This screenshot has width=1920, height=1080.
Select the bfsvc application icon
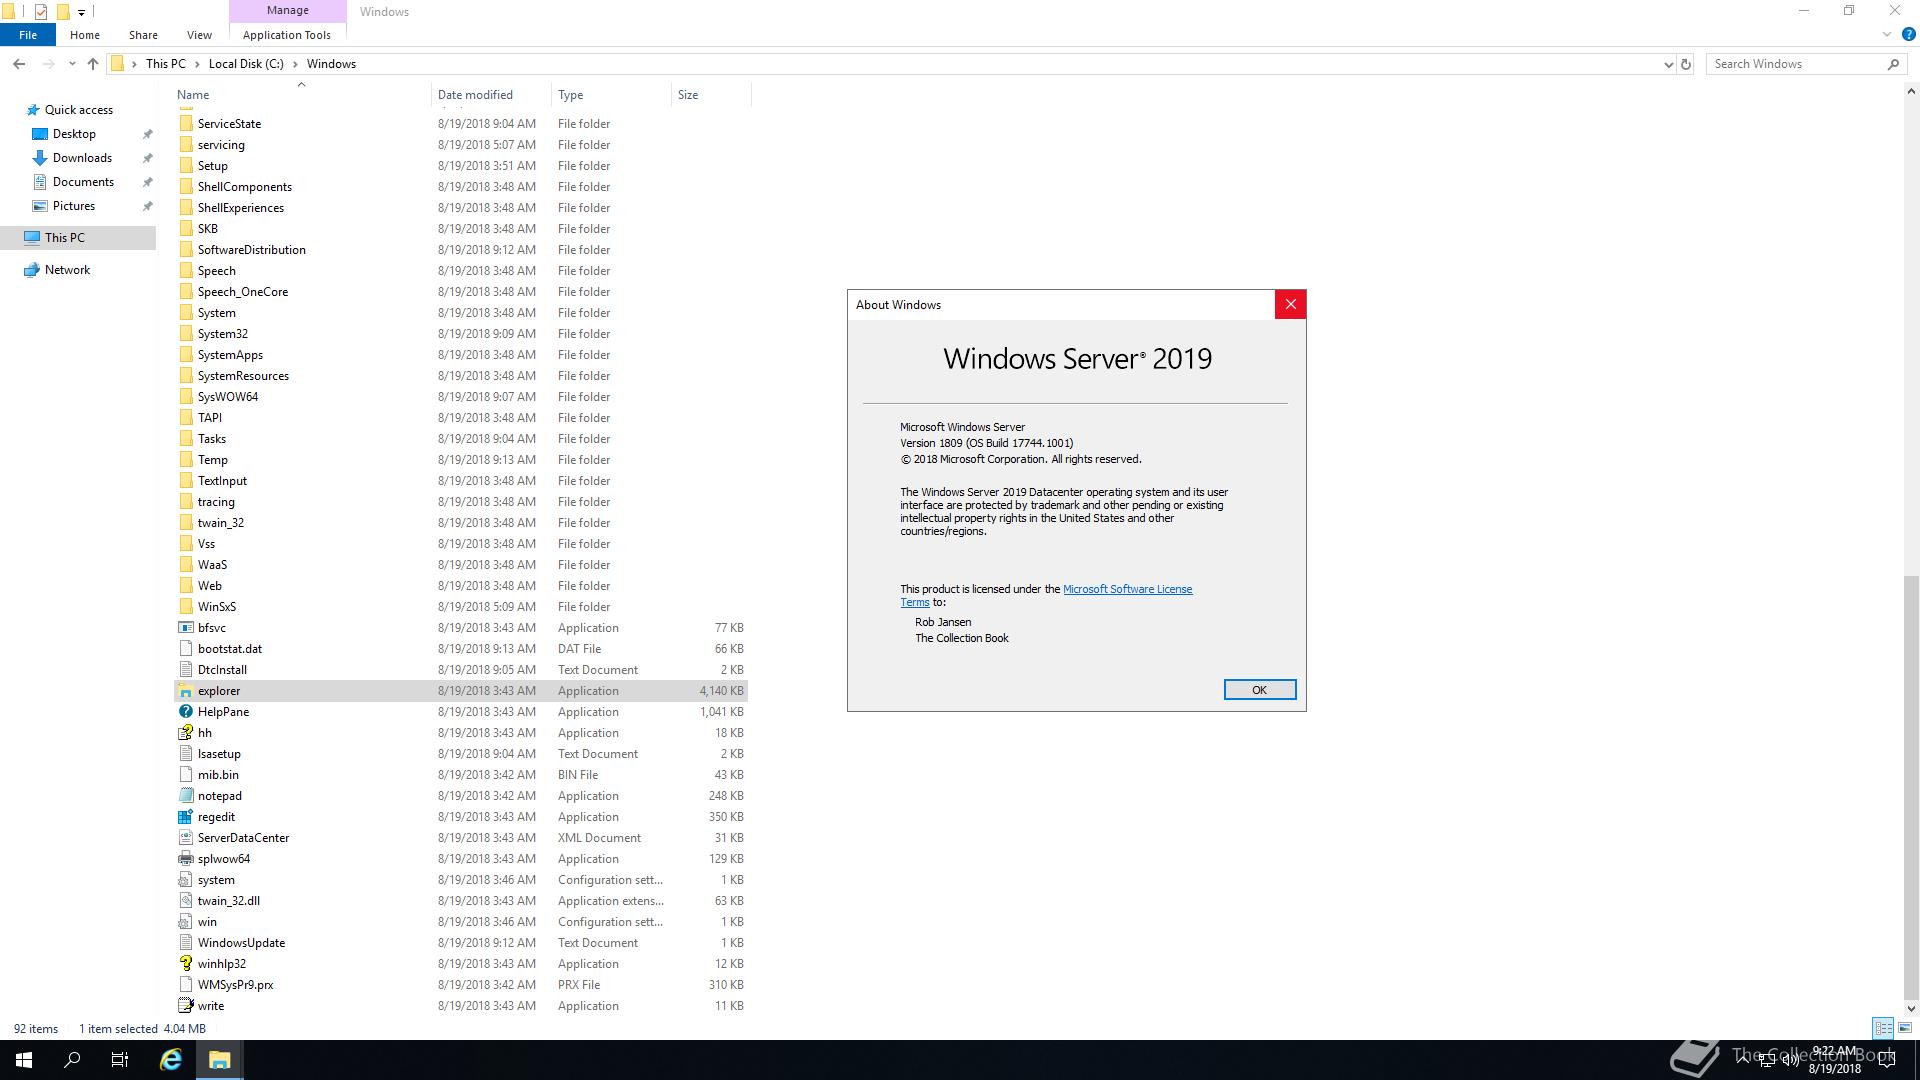click(x=185, y=628)
